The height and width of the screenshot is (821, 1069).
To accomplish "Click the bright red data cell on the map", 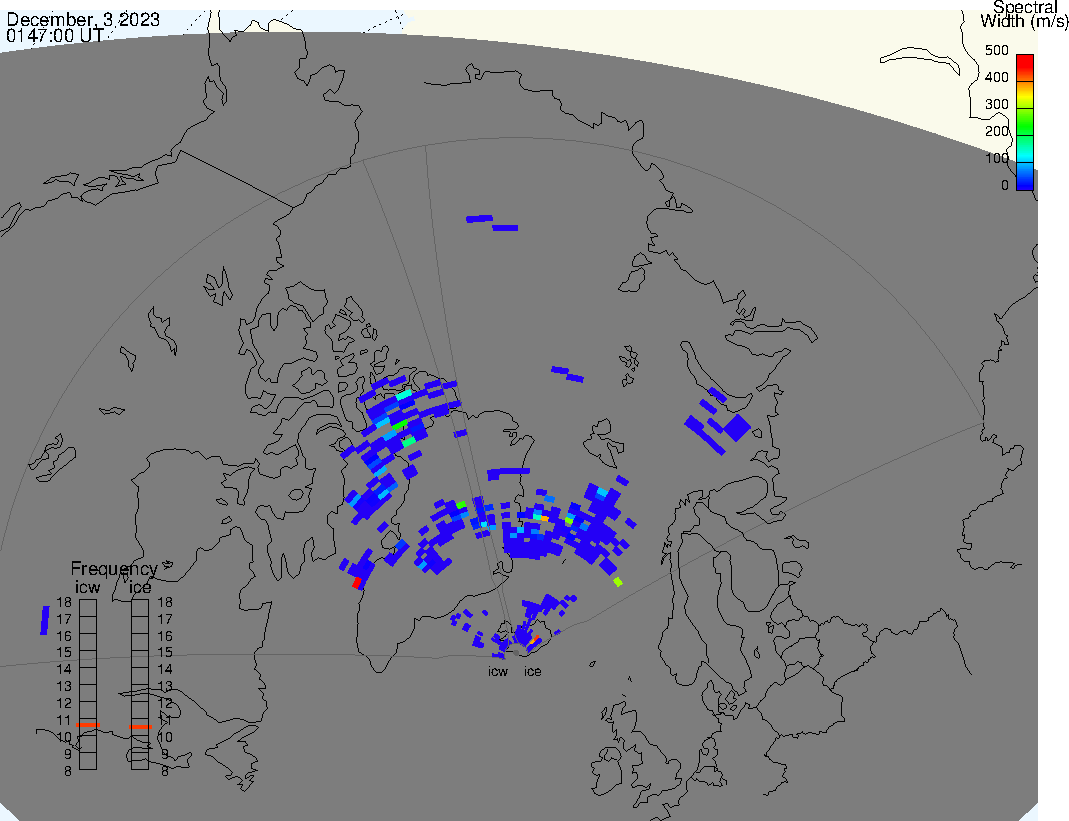I will (x=357, y=582).
